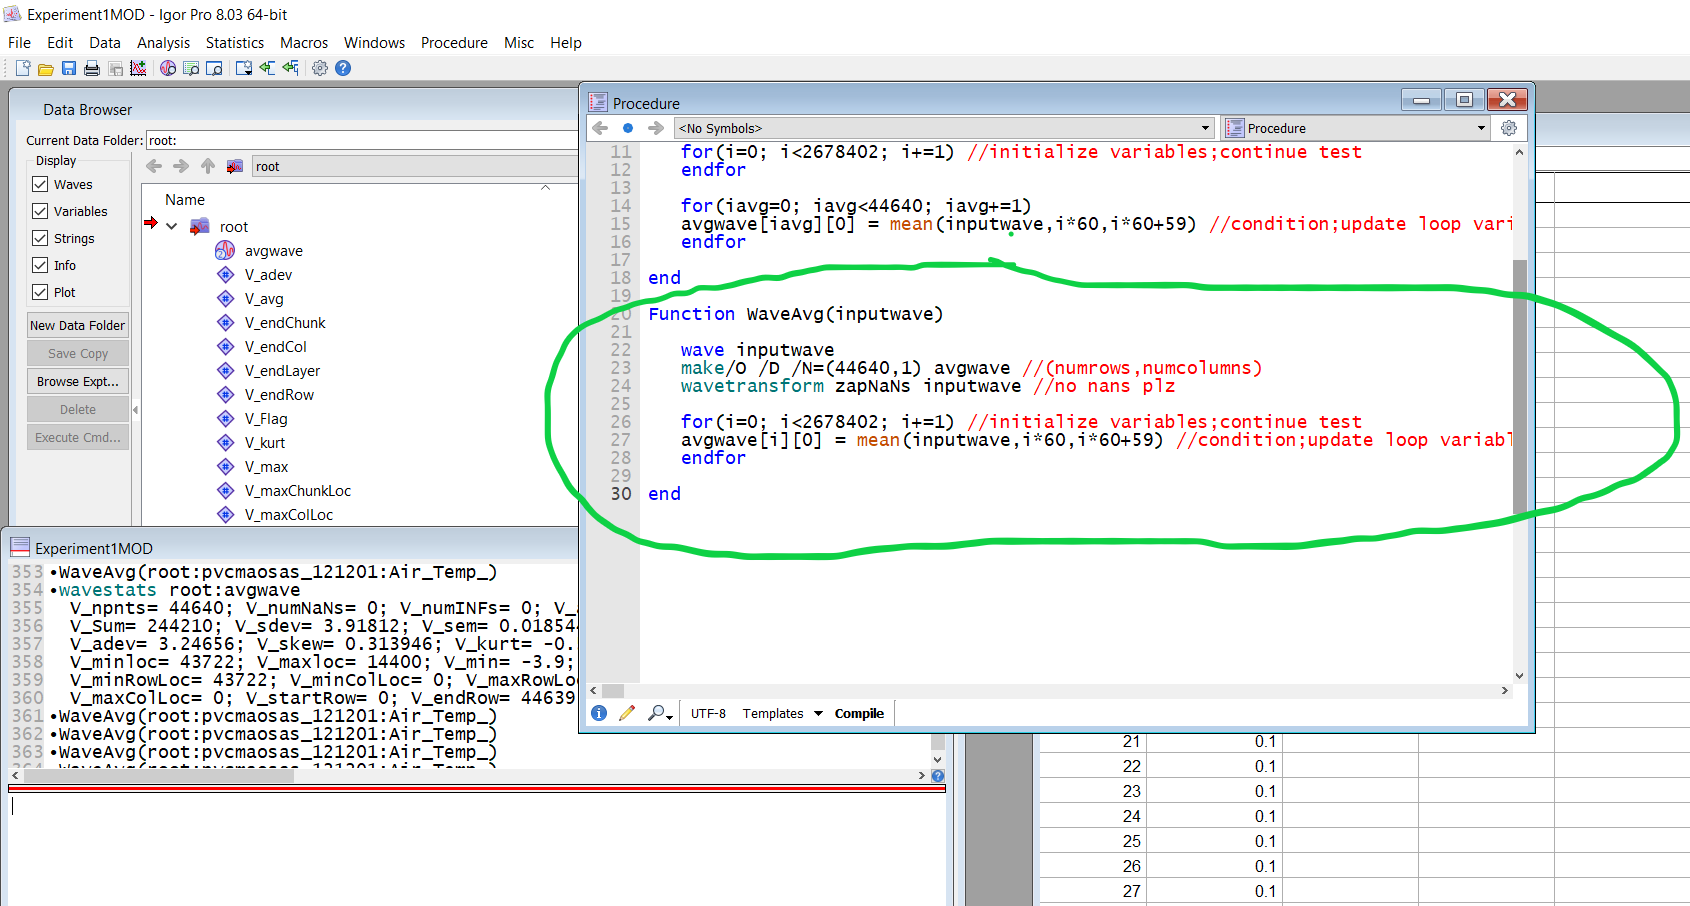Open the magnifier search icon in Procedure window

click(x=655, y=712)
